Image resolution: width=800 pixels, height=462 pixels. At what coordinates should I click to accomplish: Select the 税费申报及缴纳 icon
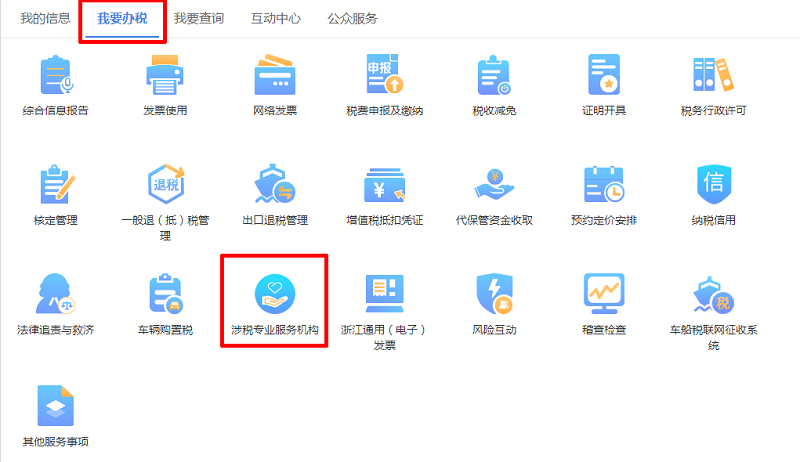(x=385, y=76)
